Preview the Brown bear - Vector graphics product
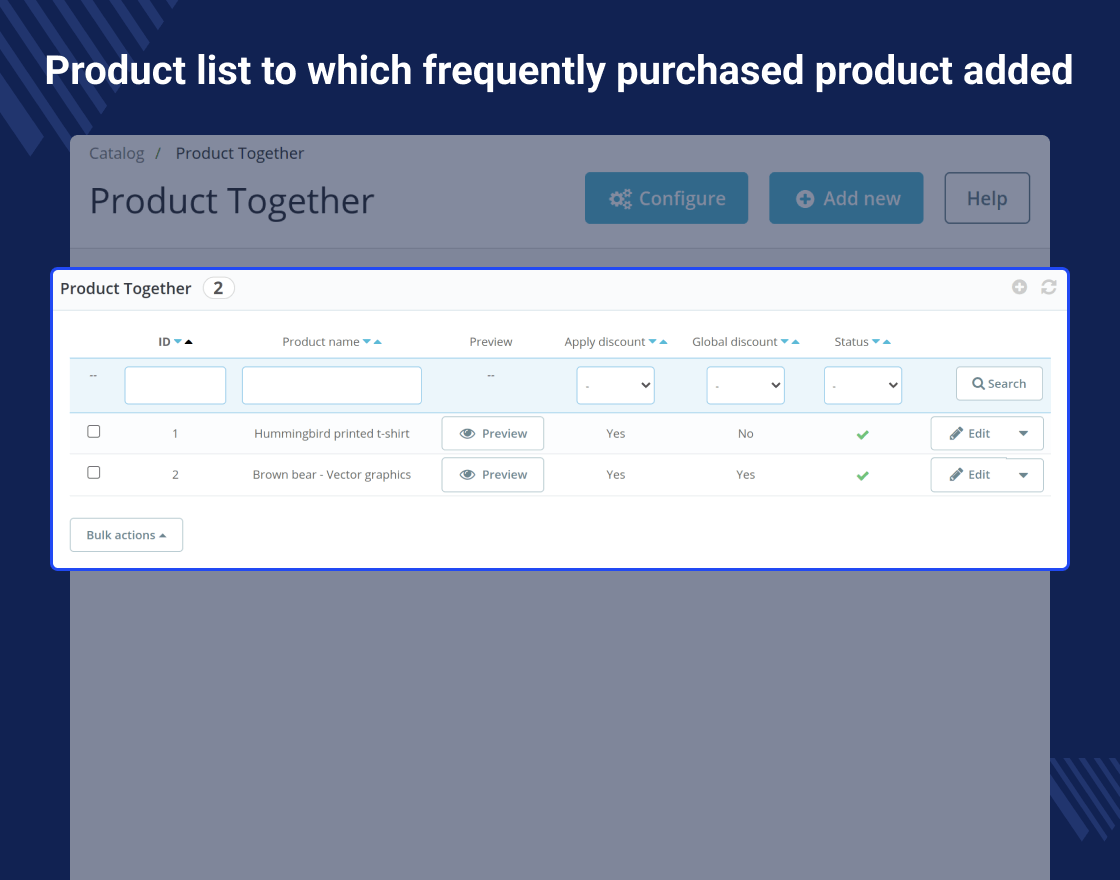 click(493, 475)
